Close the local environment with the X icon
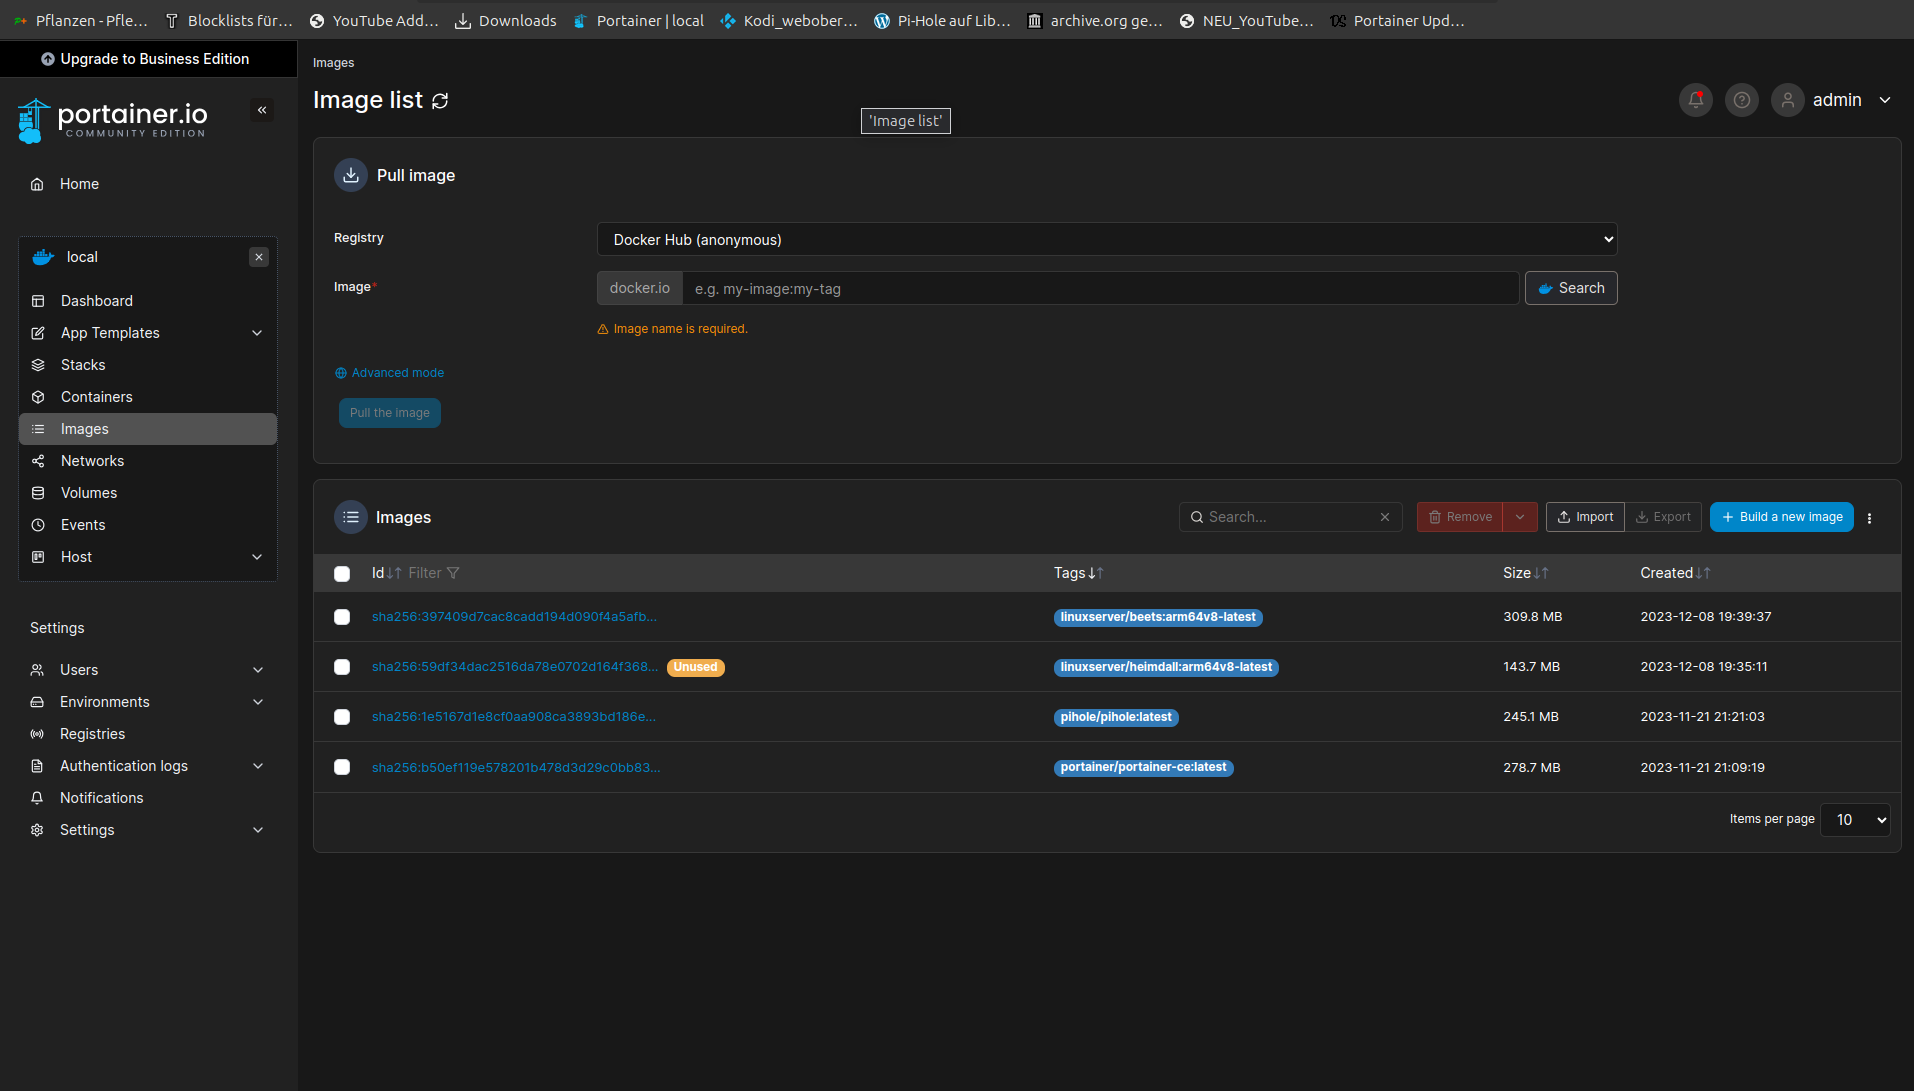This screenshot has height=1091, width=1914. click(259, 257)
